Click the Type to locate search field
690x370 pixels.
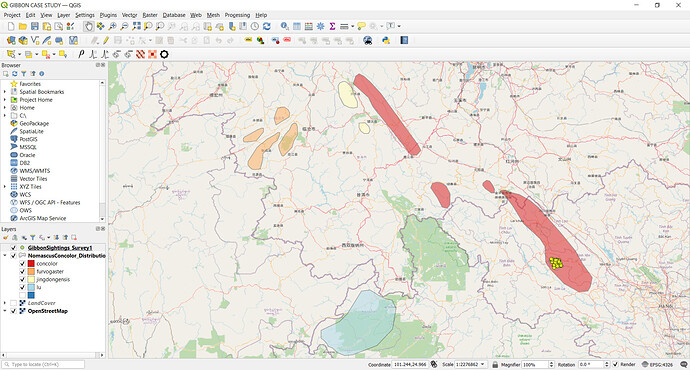(43, 364)
